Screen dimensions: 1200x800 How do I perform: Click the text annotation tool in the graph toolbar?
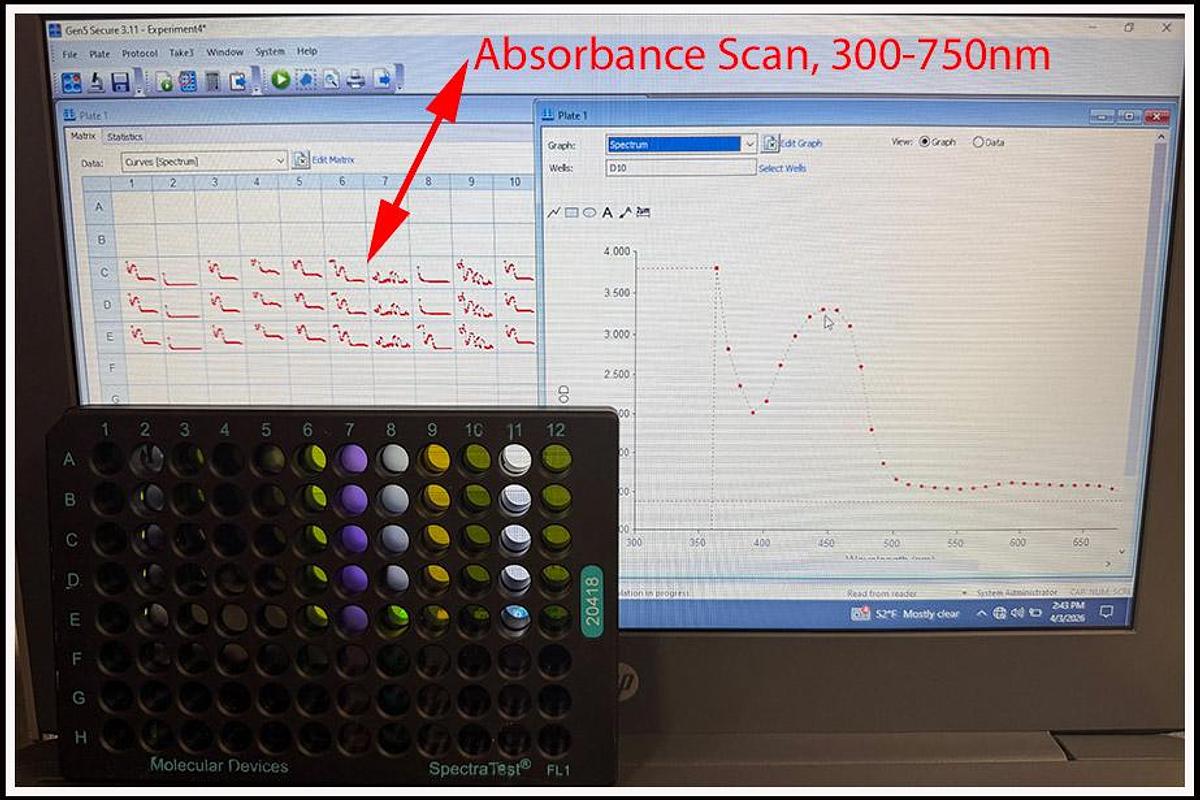pyautogui.click(x=606, y=211)
